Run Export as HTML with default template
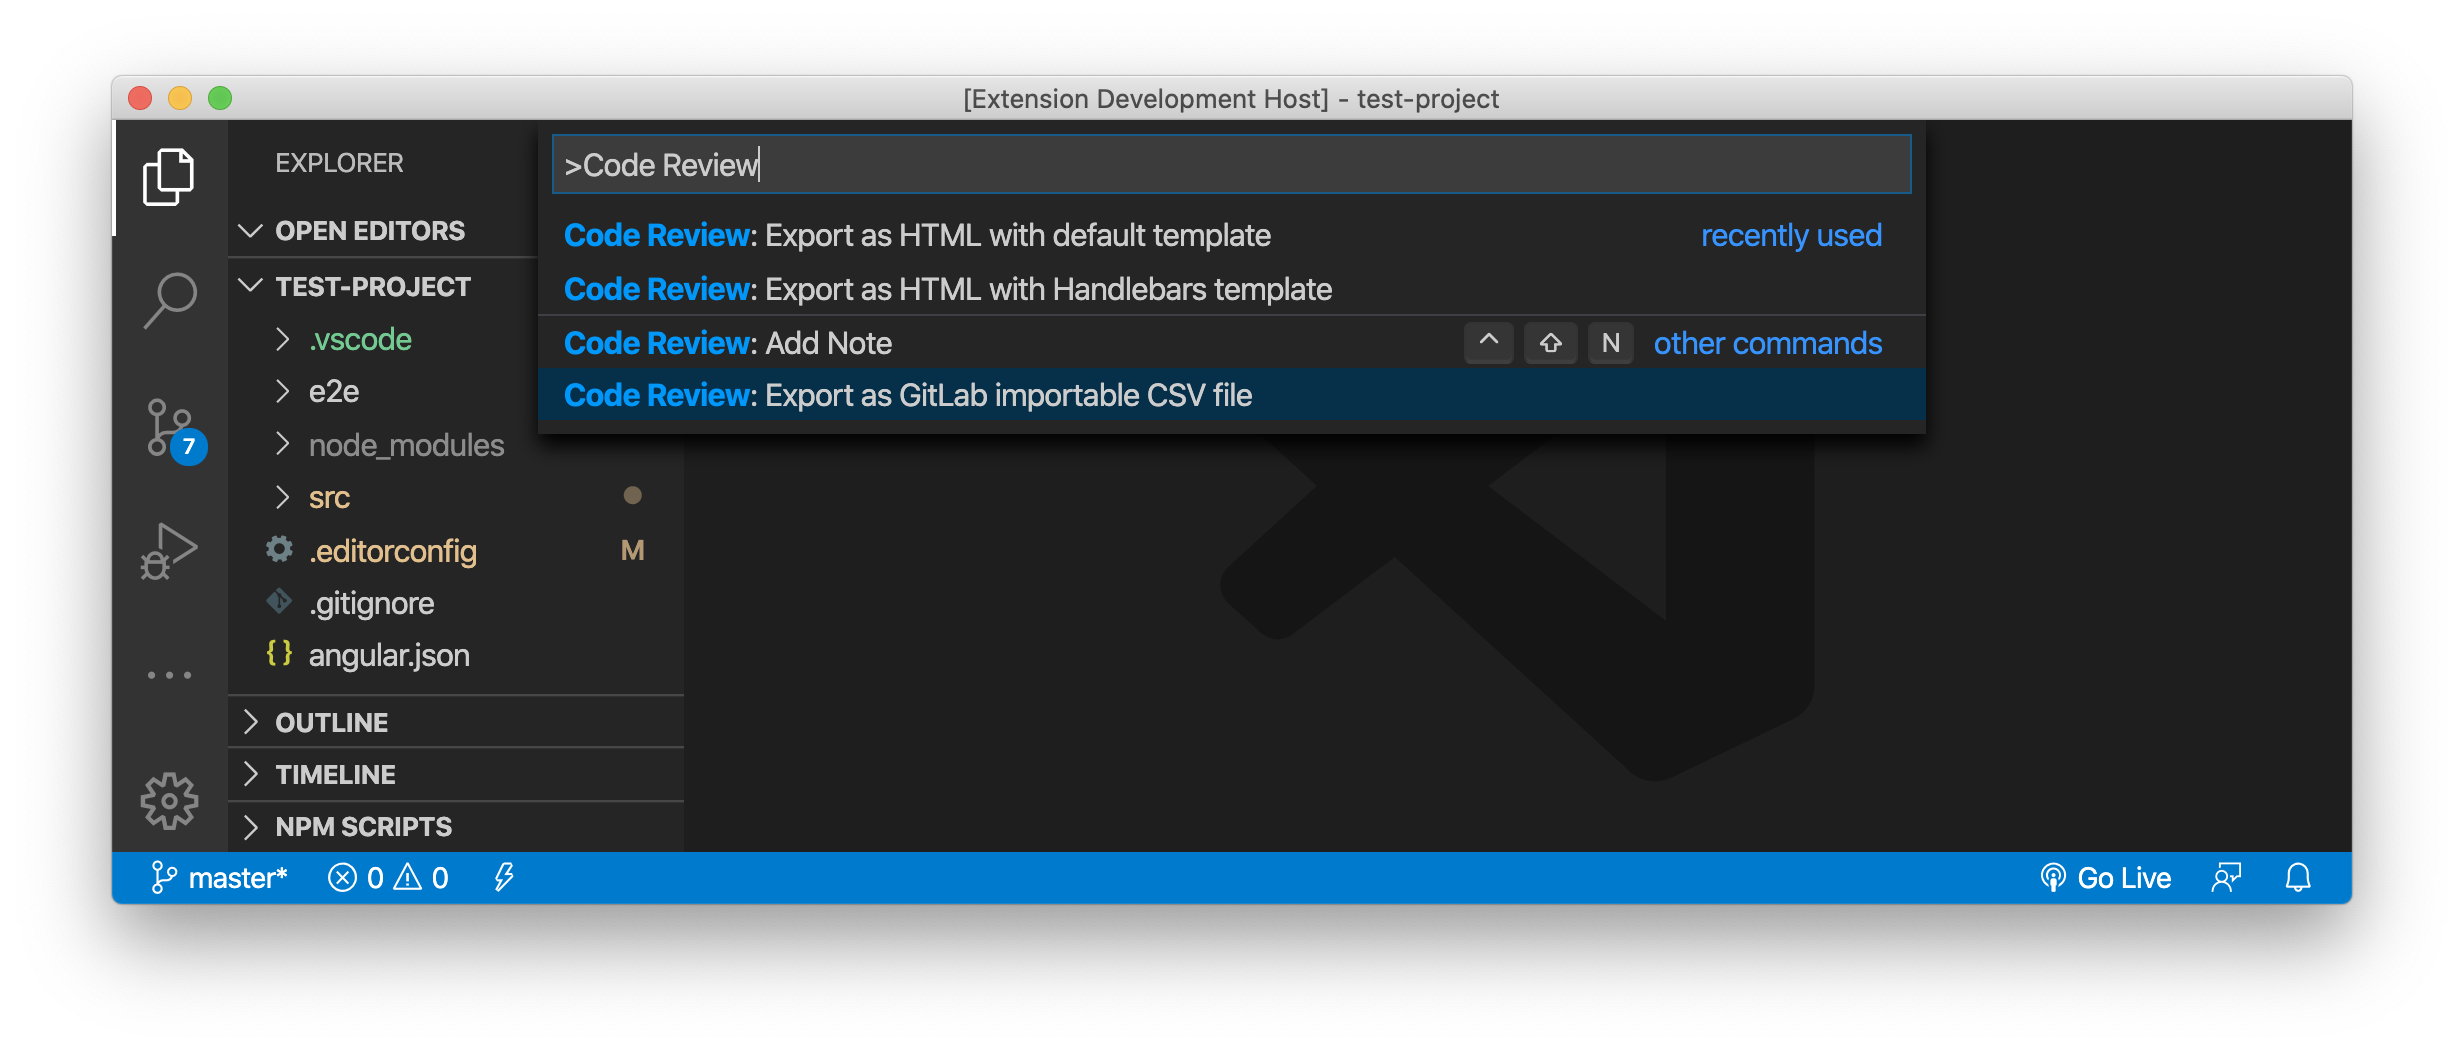Image resolution: width=2464 pixels, height=1052 pixels. click(1231, 236)
